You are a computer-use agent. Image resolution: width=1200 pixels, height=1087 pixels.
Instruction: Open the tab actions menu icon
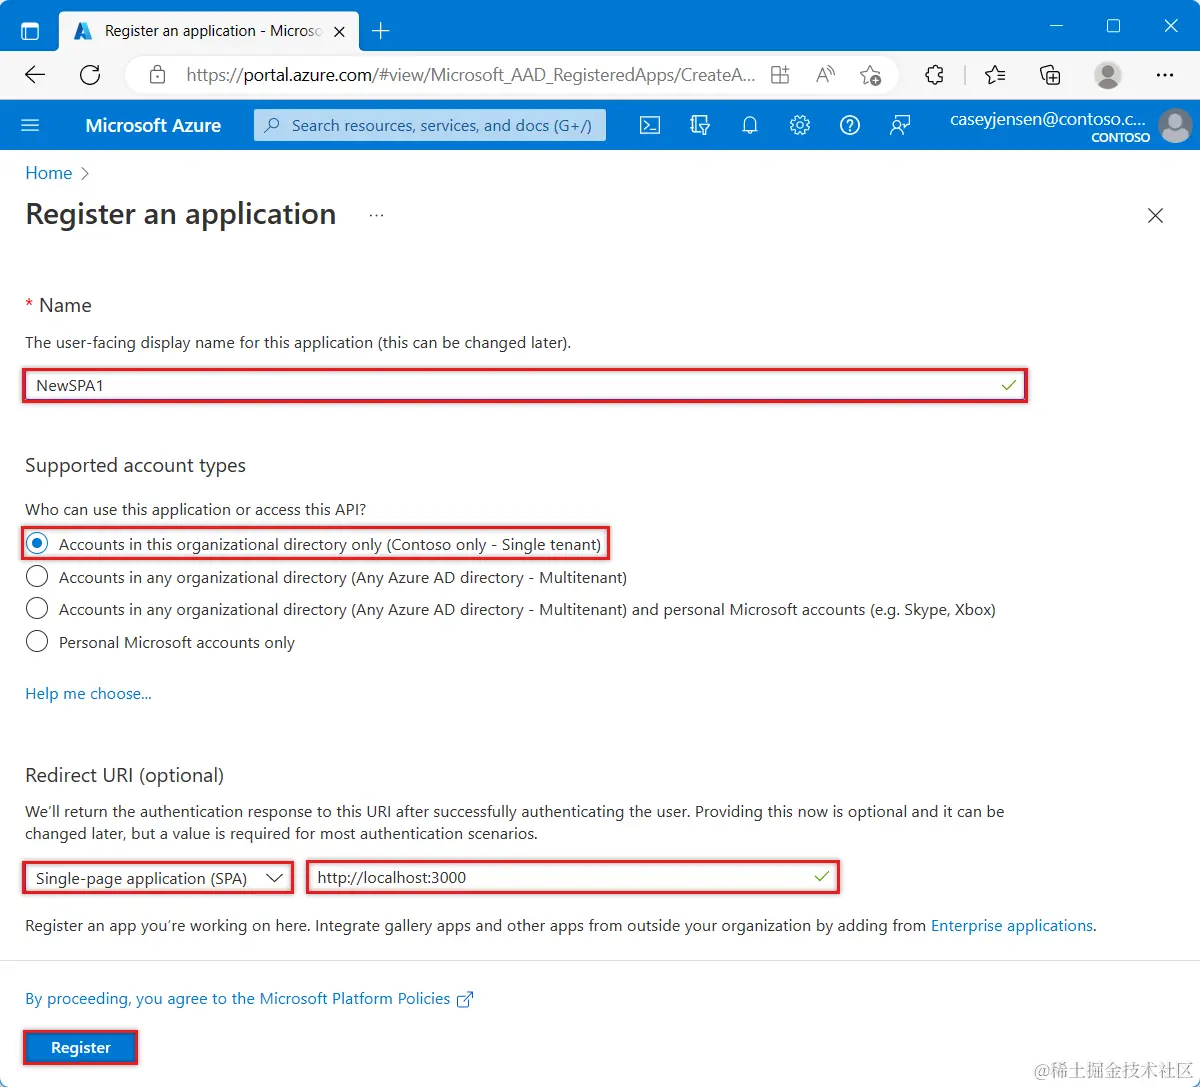tap(30, 31)
